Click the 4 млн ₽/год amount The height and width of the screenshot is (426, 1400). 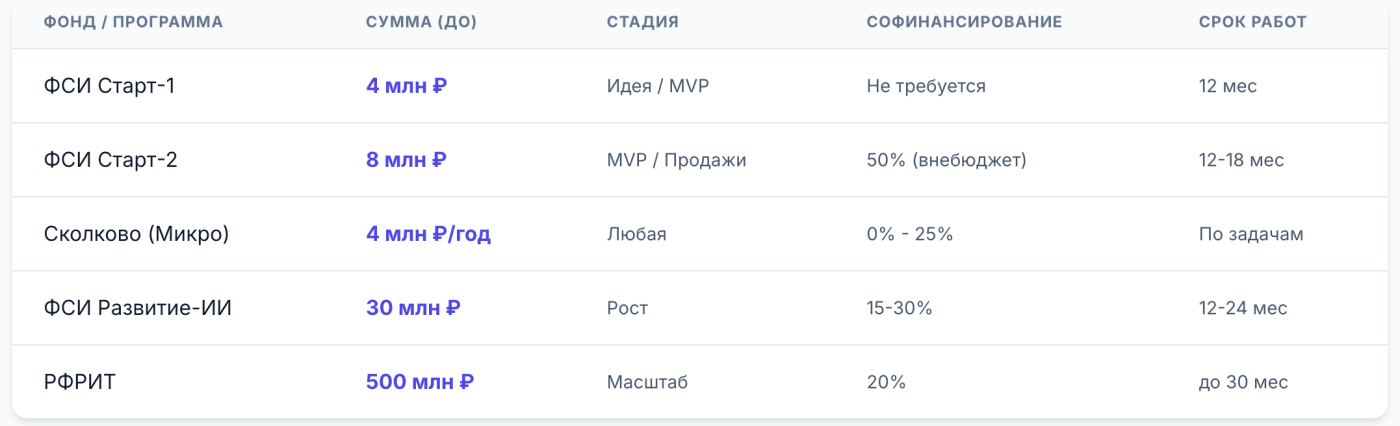(428, 234)
